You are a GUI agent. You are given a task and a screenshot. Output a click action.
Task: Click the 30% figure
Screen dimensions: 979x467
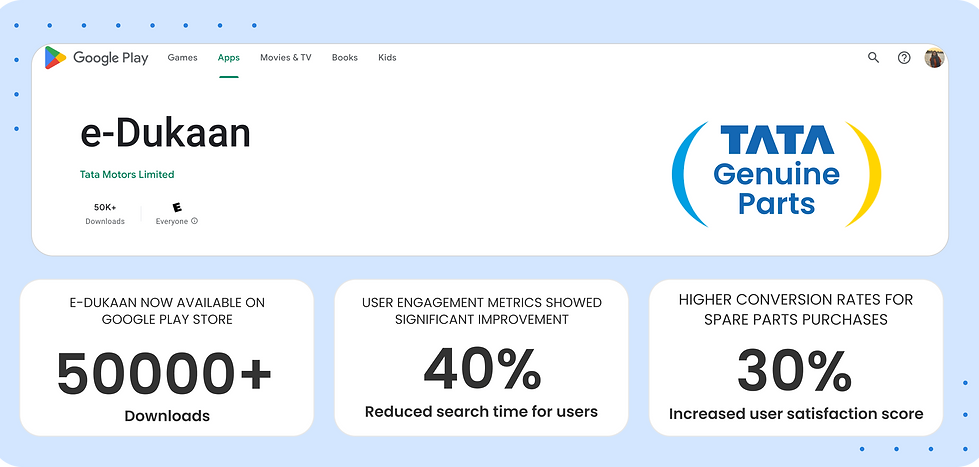tap(794, 371)
